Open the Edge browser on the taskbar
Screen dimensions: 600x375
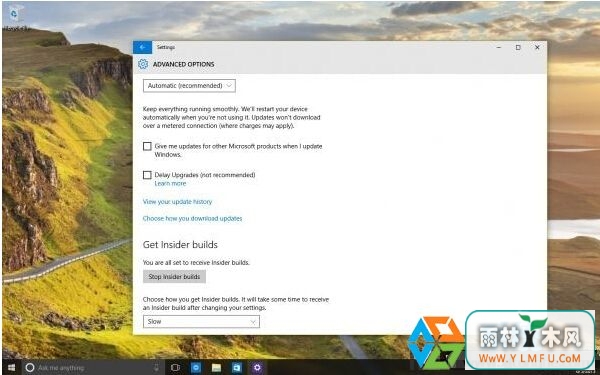196,368
